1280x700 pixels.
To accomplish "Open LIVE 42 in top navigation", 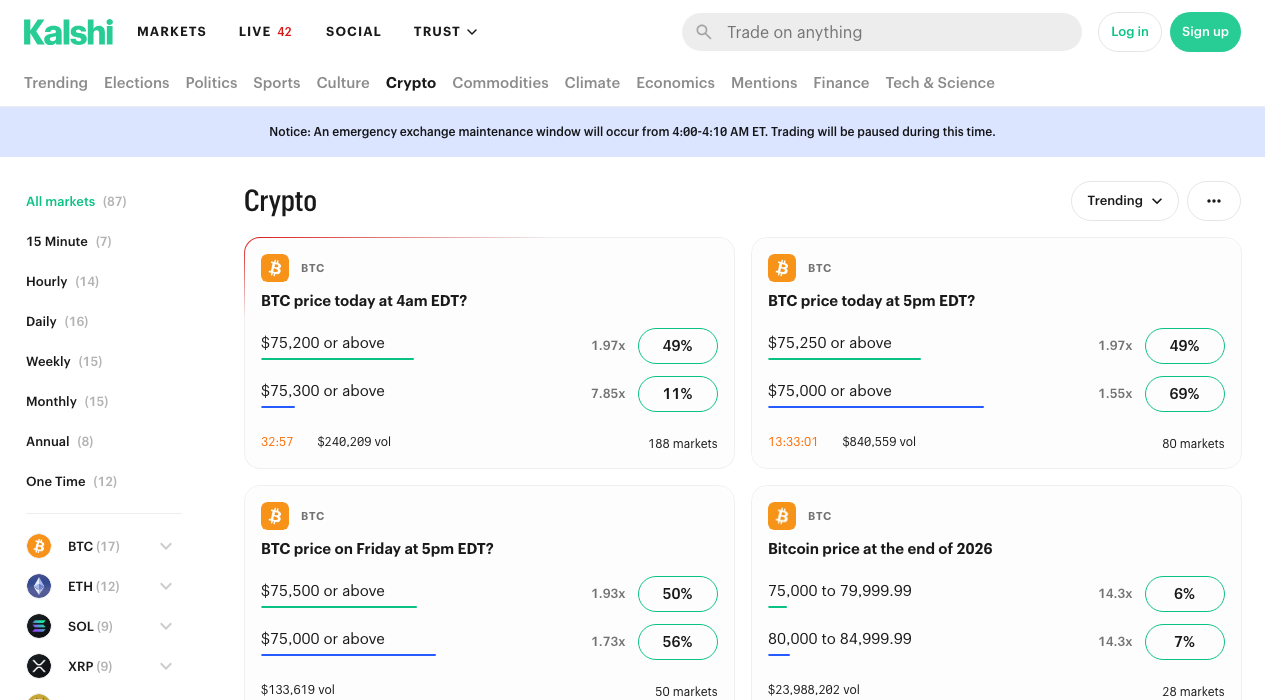I will (265, 32).
